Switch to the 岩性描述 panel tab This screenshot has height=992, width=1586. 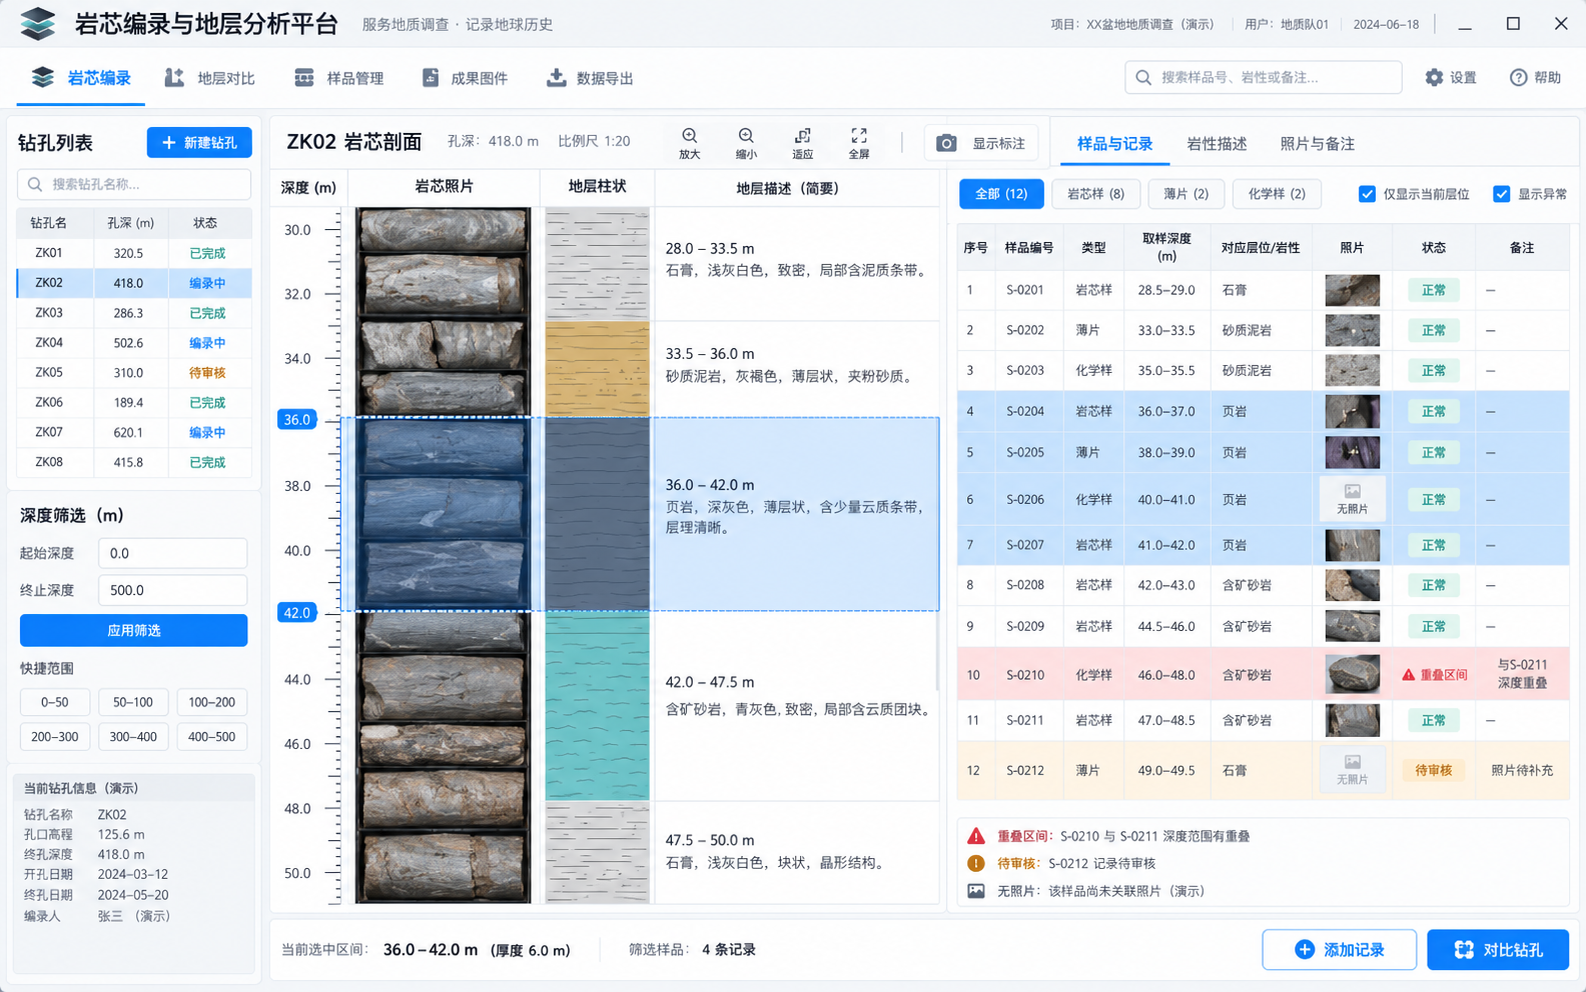[1216, 144]
